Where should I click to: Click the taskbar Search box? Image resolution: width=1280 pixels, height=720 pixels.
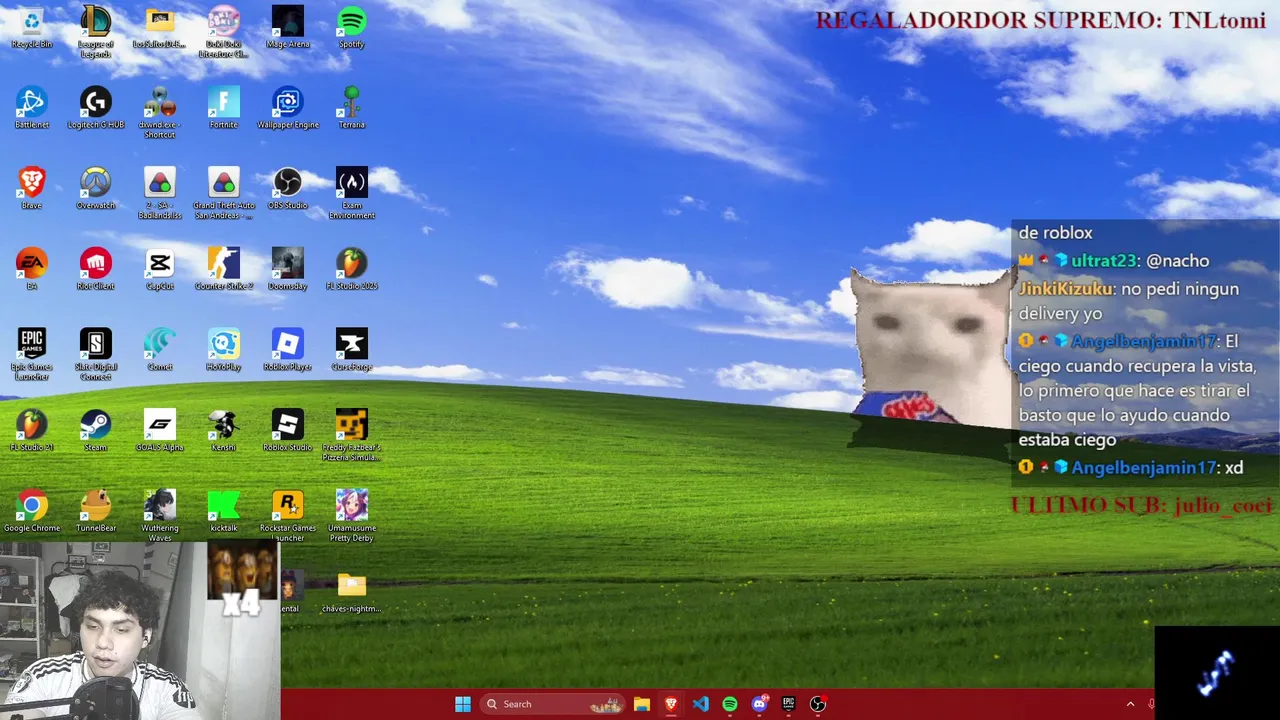click(551, 704)
